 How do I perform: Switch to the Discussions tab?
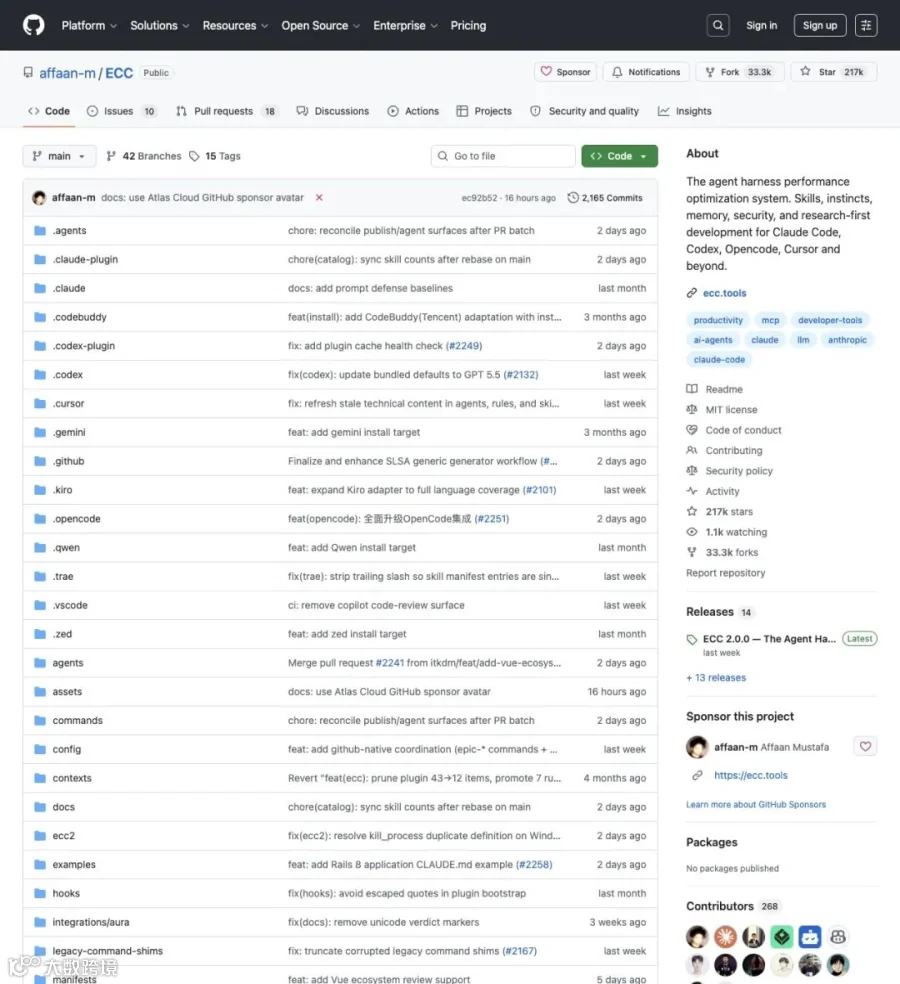(x=333, y=111)
